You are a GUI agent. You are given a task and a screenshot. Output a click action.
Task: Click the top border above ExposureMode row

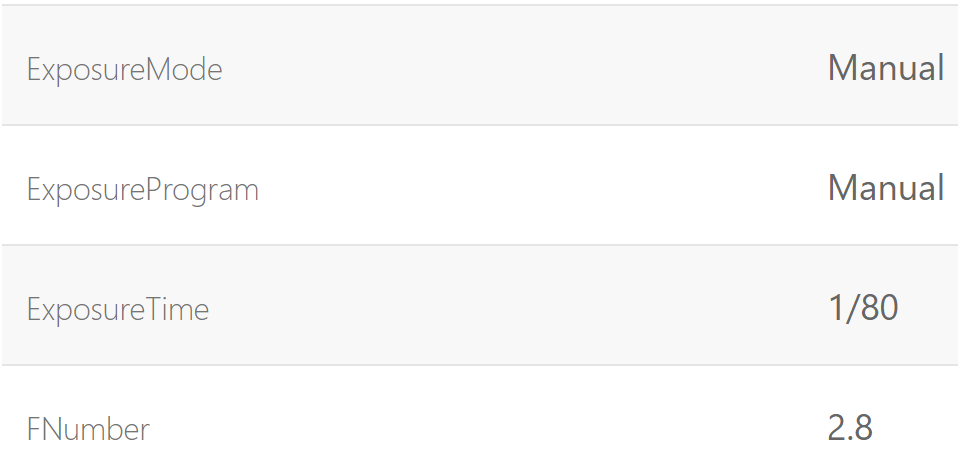coord(480,5)
